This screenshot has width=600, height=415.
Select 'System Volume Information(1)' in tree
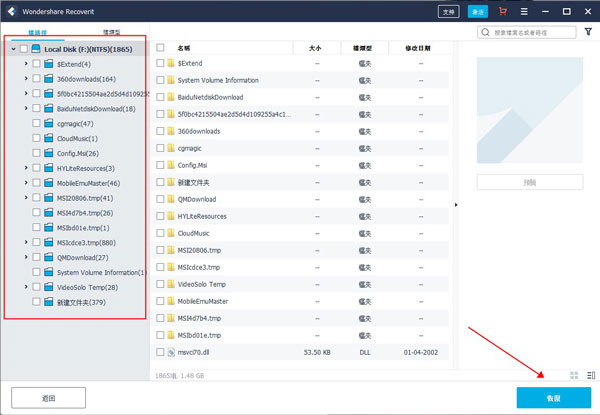(x=102, y=272)
